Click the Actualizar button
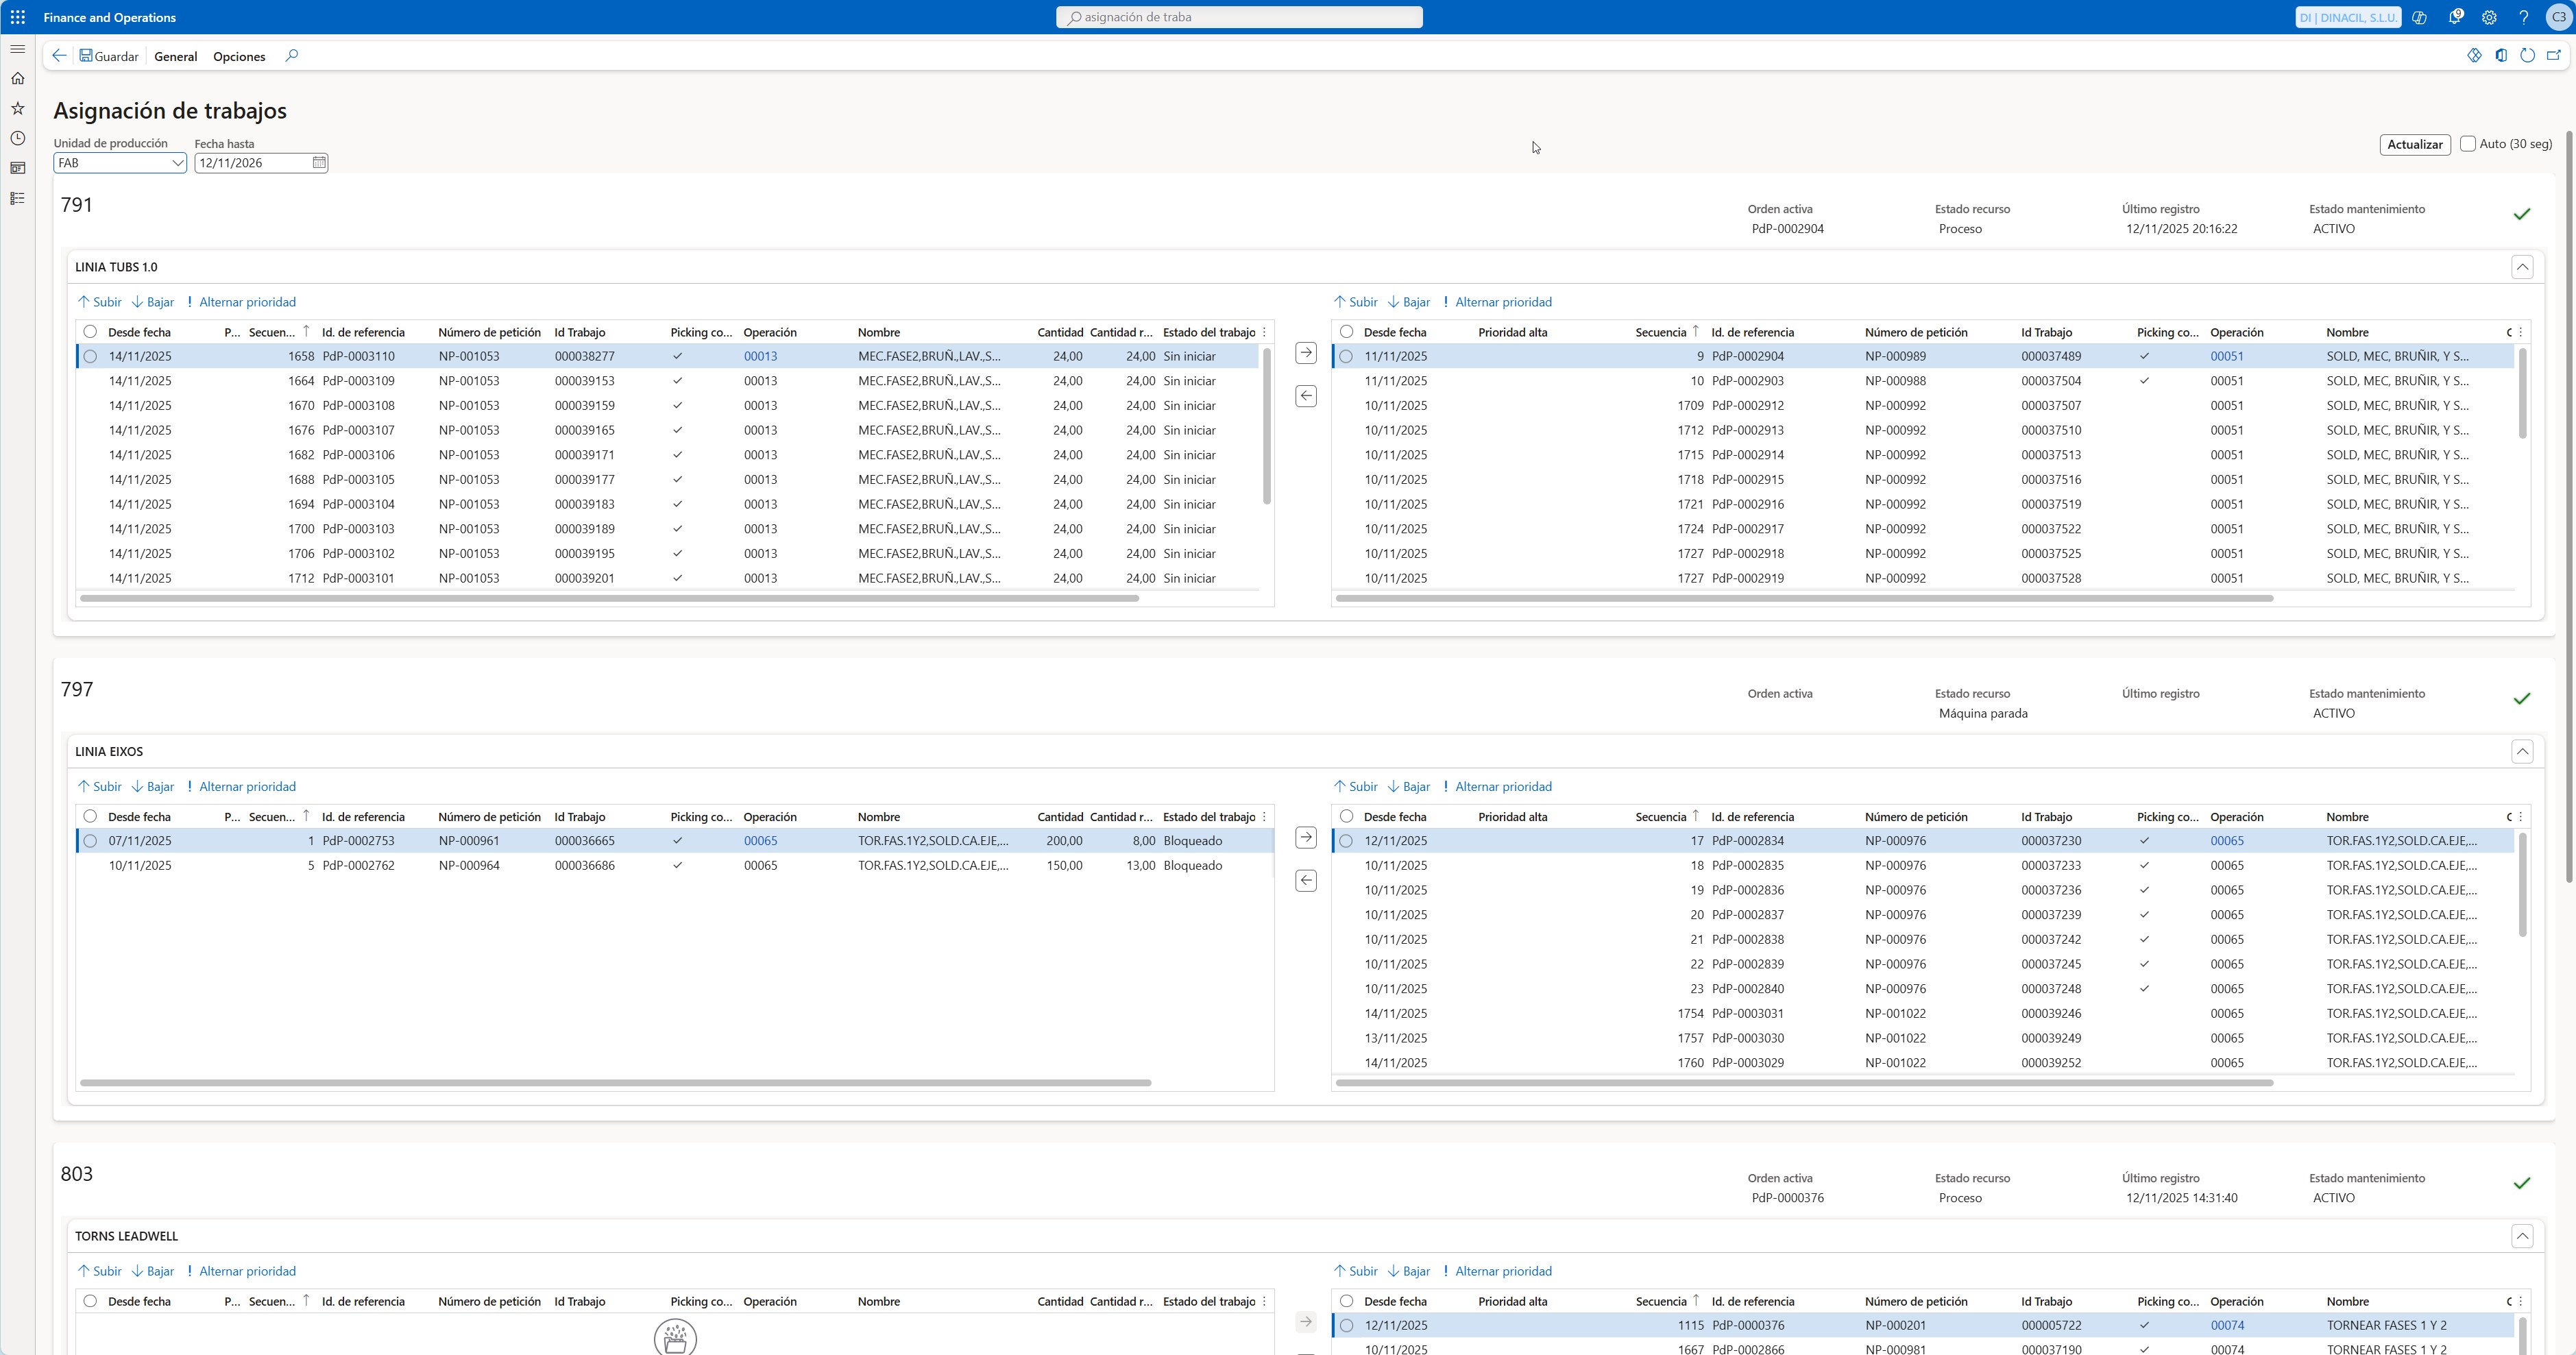2576x1355 pixels. (x=2415, y=144)
